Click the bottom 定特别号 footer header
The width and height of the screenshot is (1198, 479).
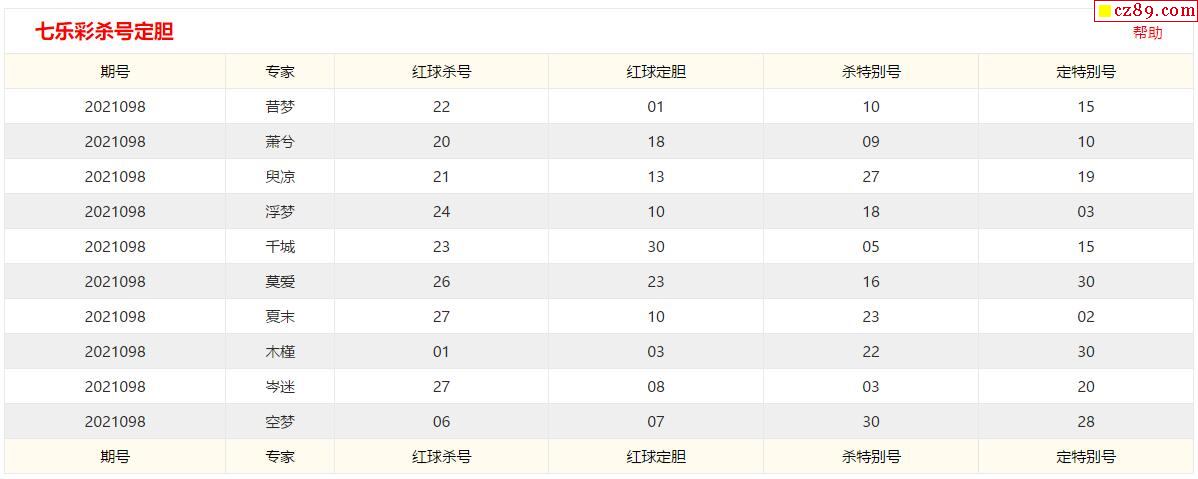[x=1086, y=457]
